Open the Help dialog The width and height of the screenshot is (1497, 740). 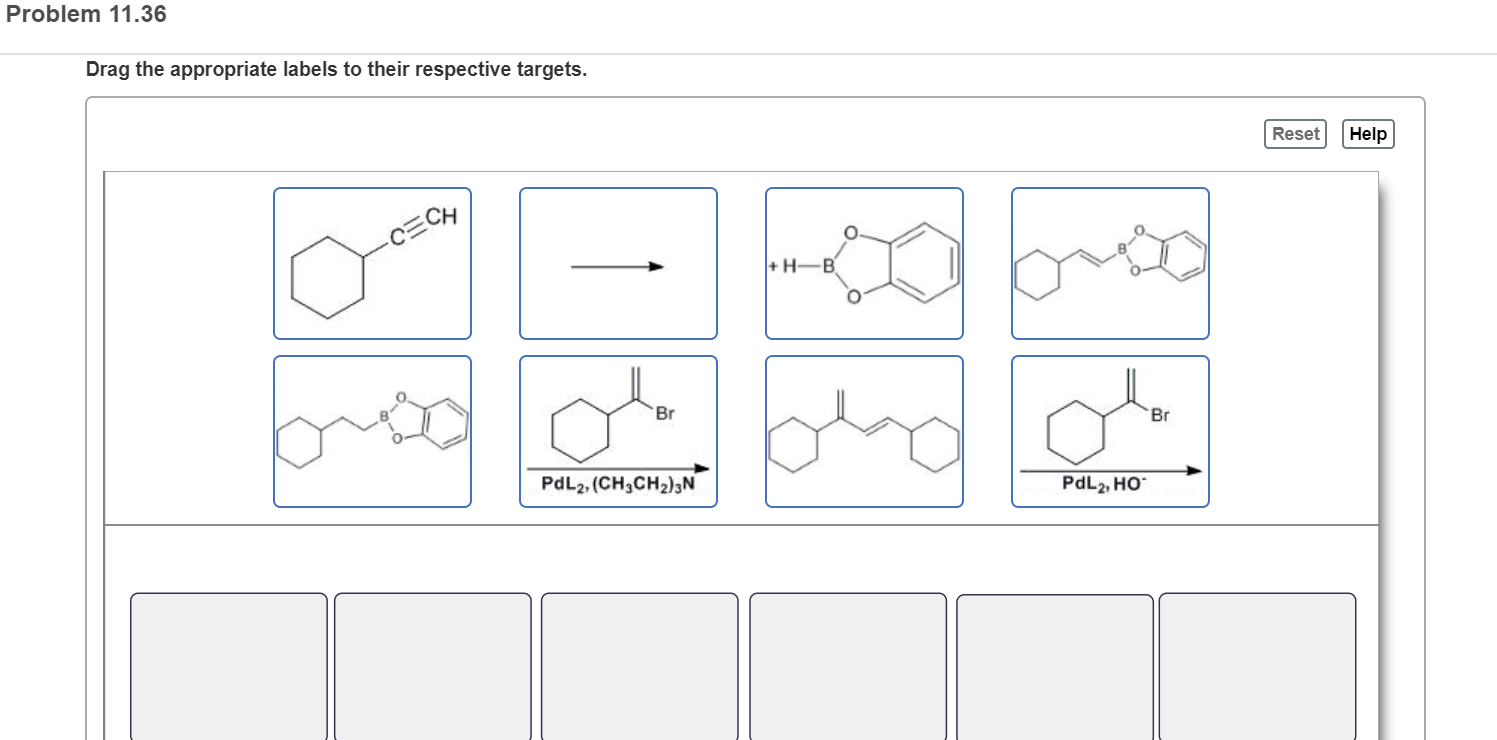click(x=1367, y=133)
